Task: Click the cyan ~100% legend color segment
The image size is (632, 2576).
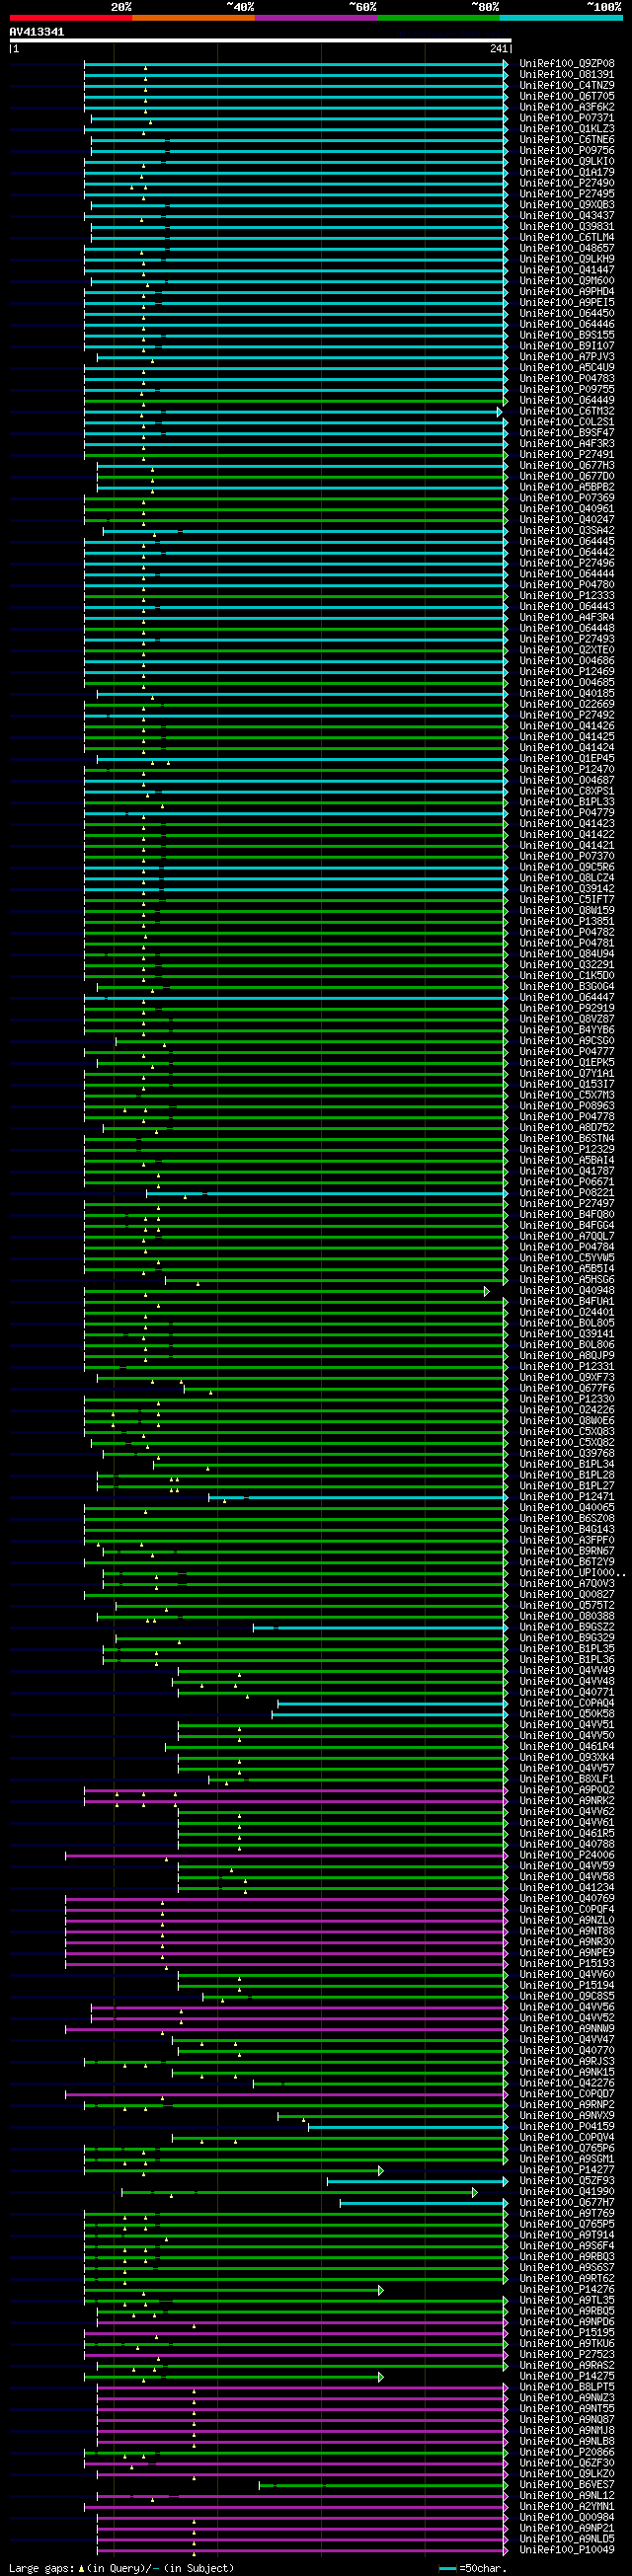Action: (x=561, y=18)
